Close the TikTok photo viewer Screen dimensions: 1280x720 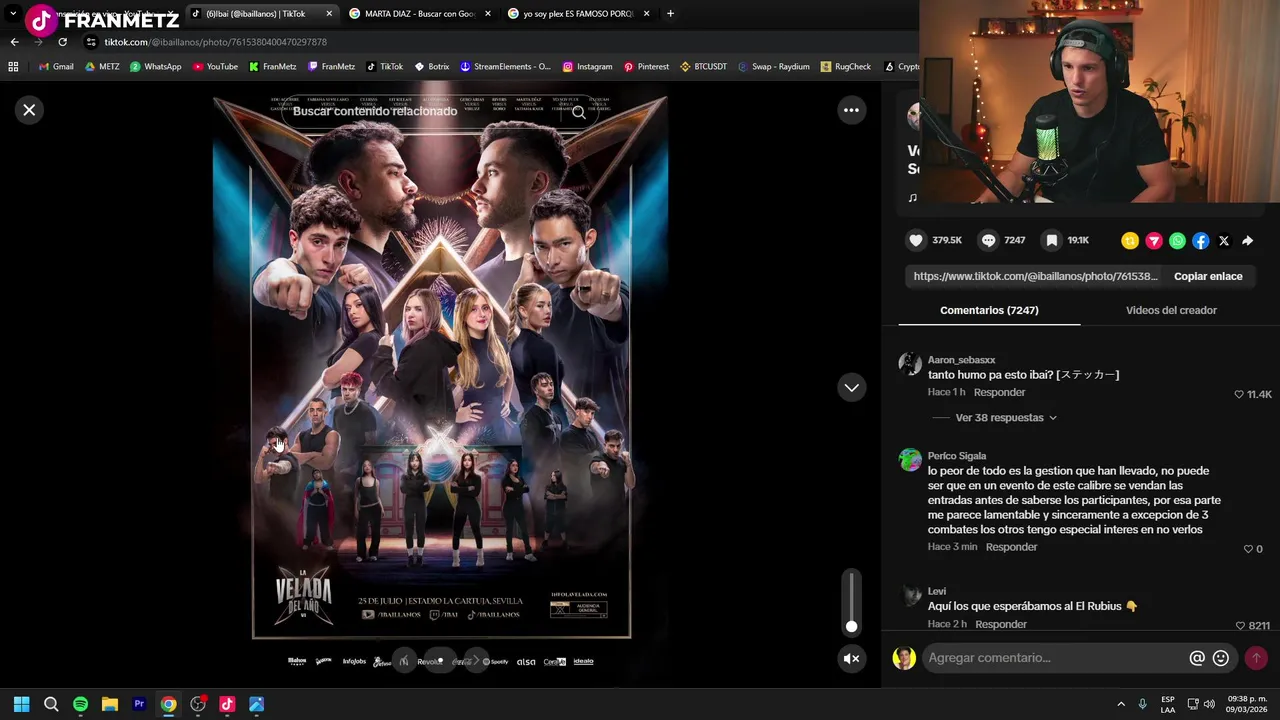[29, 110]
